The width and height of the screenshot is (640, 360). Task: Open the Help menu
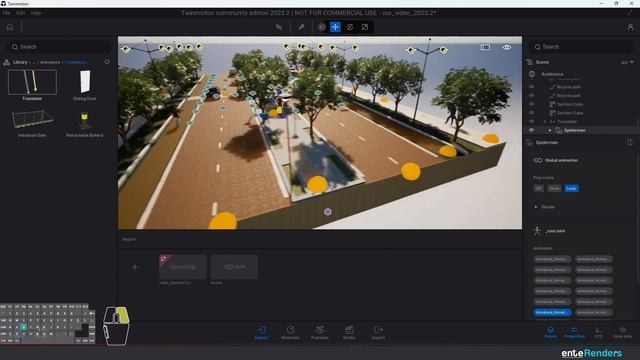point(36,13)
